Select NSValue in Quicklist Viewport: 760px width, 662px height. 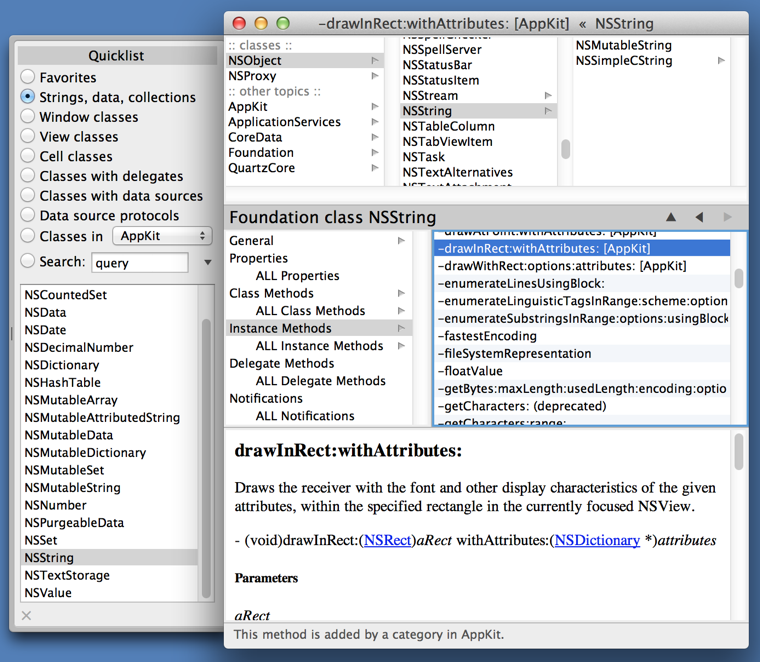(110, 592)
